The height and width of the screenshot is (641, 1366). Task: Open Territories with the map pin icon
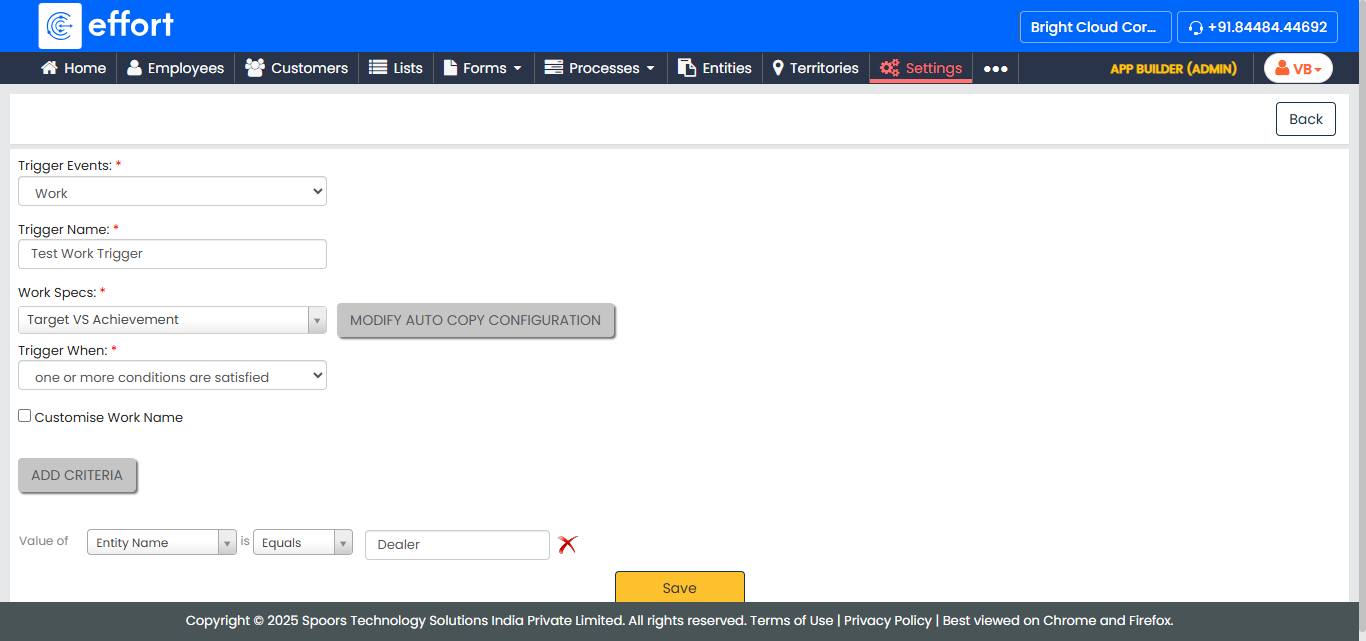tap(815, 68)
